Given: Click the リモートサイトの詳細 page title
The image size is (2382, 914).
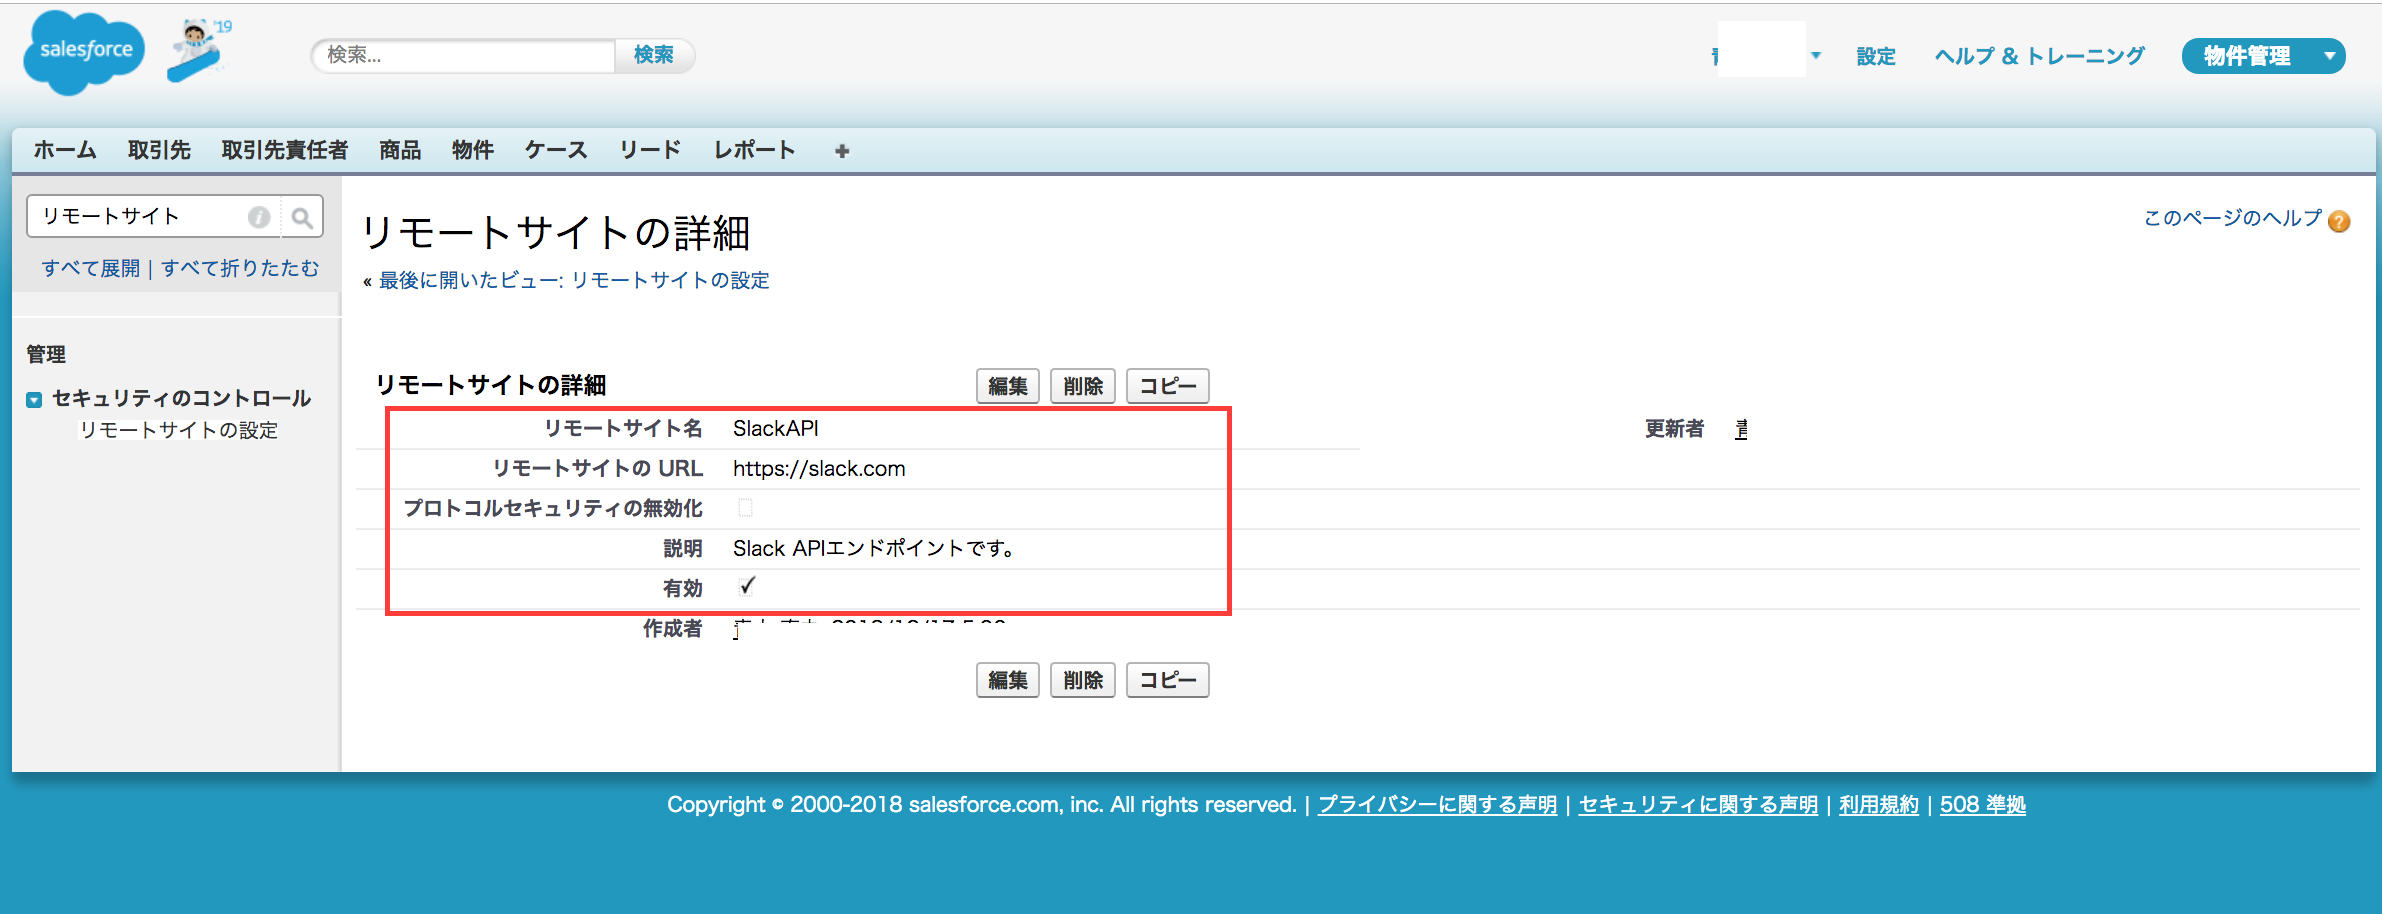Looking at the screenshot, I should pos(555,233).
